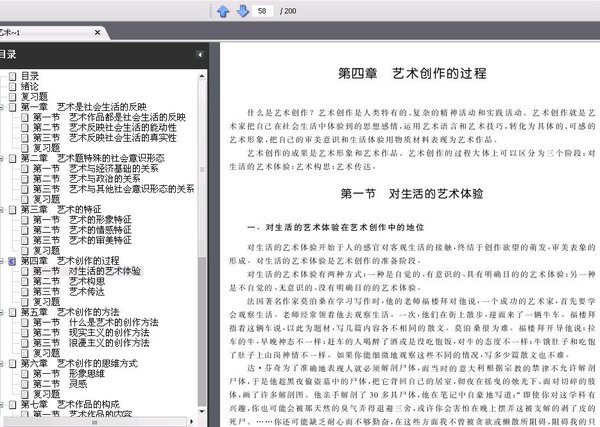This screenshot has height=427, width=600.
Task: Click page icon beside 第三章 bookmark
Action: [13, 209]
